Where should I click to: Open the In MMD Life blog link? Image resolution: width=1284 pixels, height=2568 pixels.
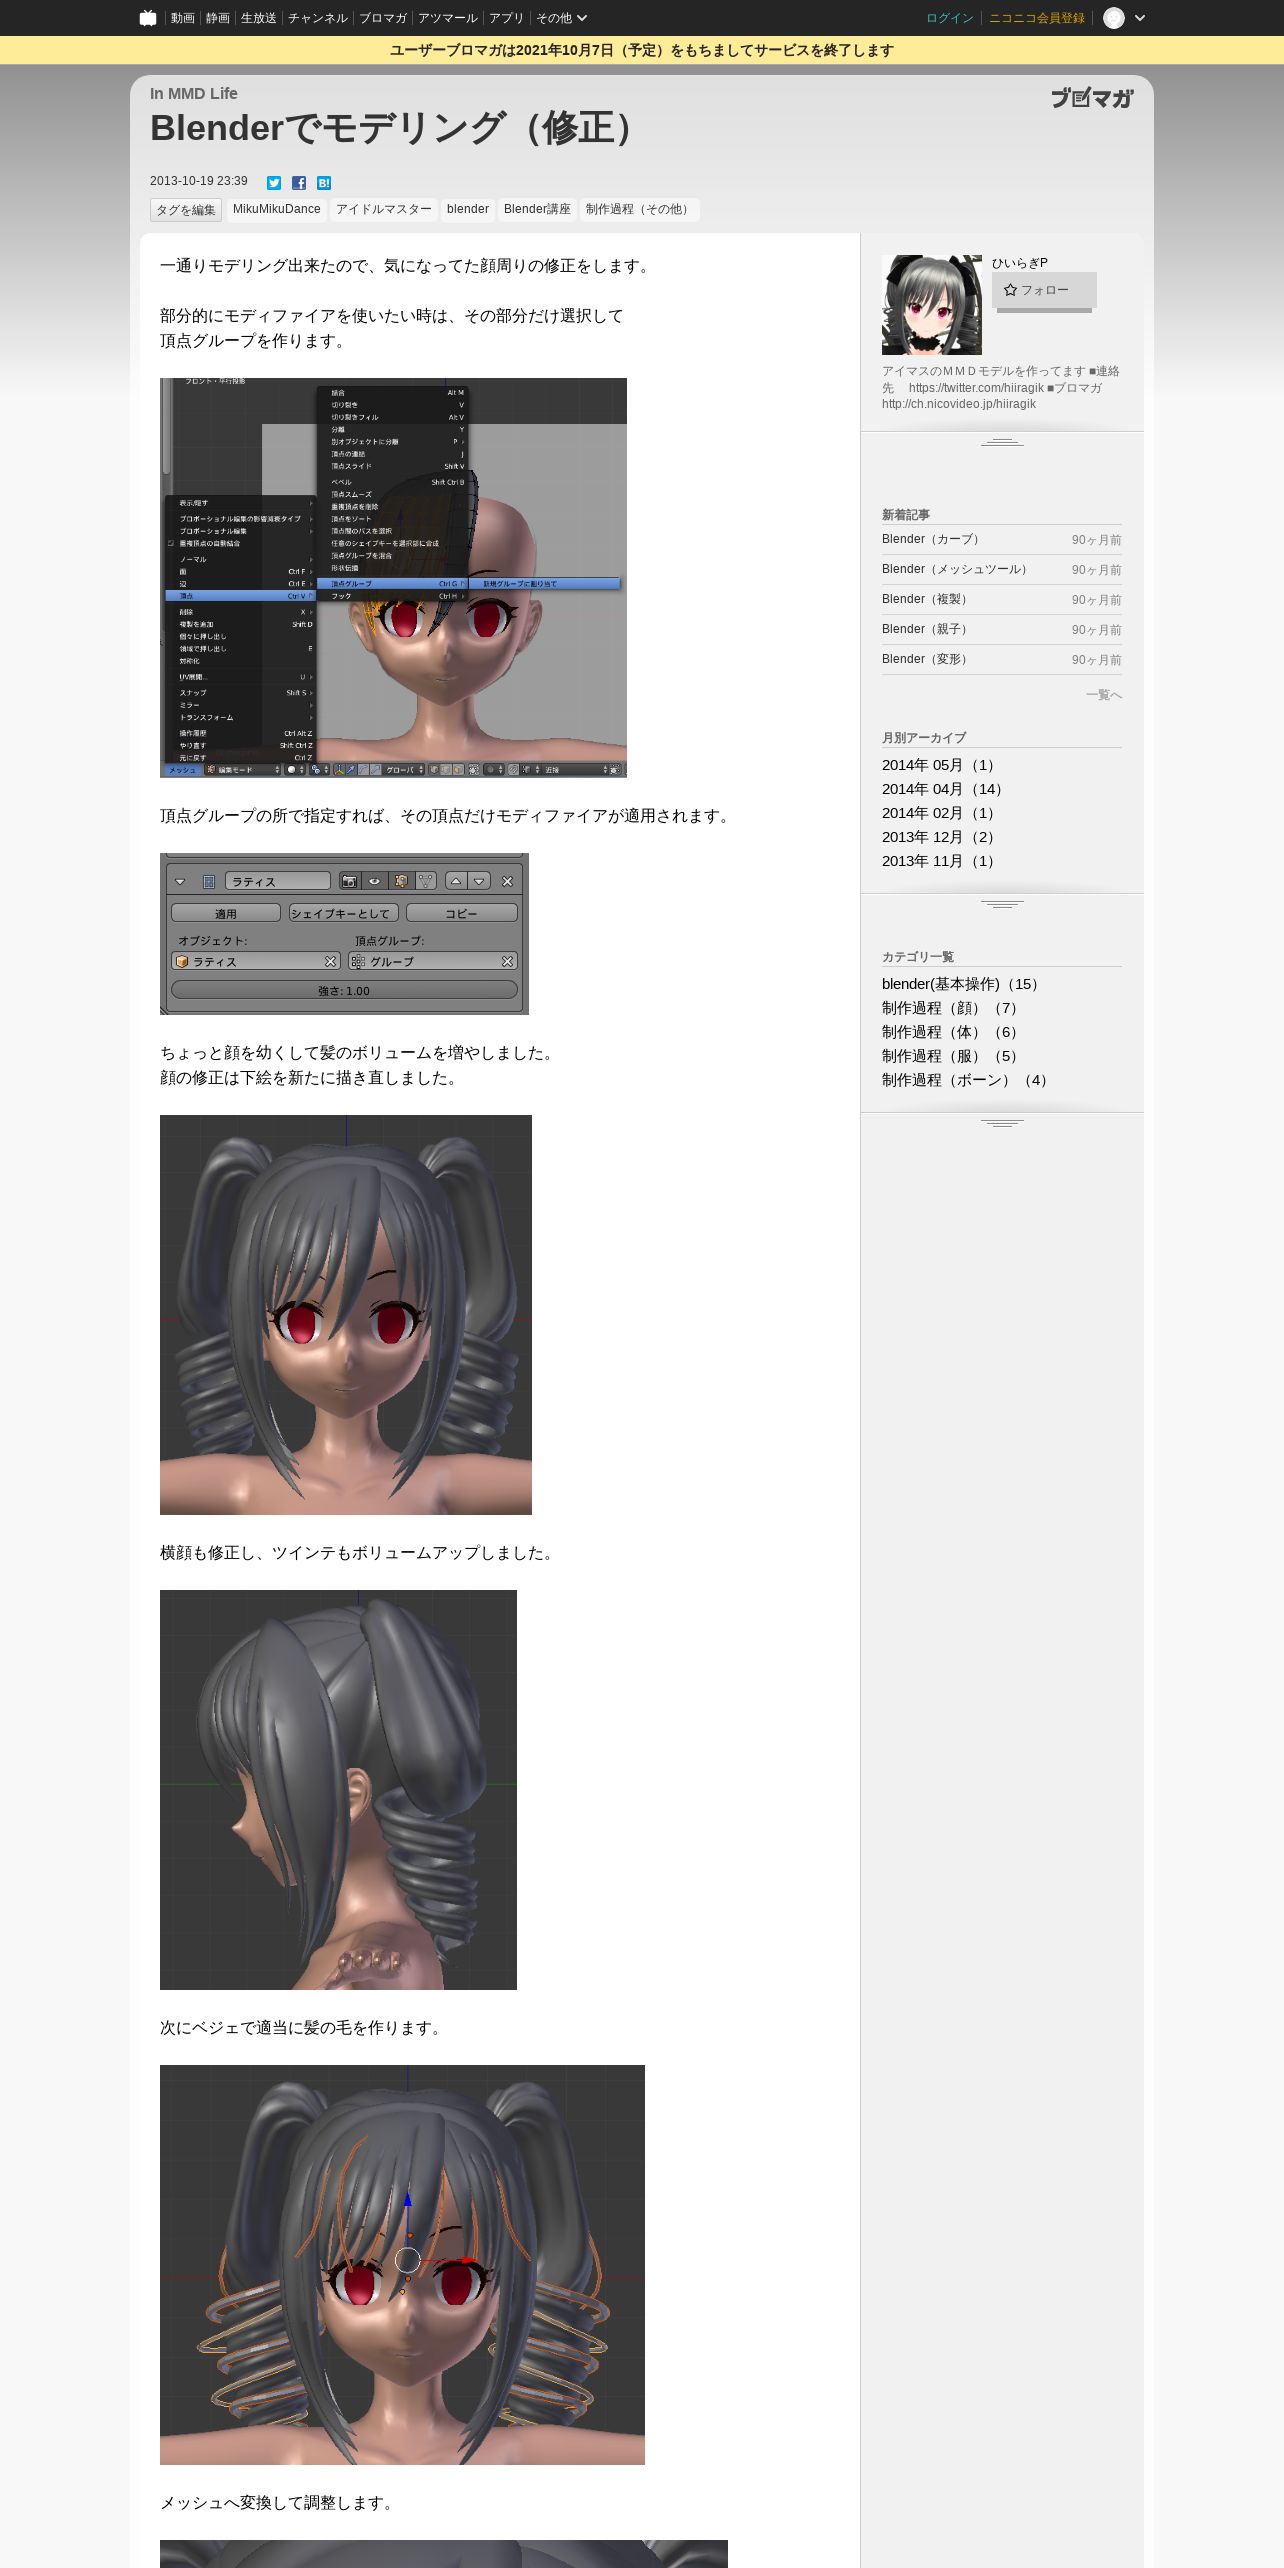coord(194,94)
